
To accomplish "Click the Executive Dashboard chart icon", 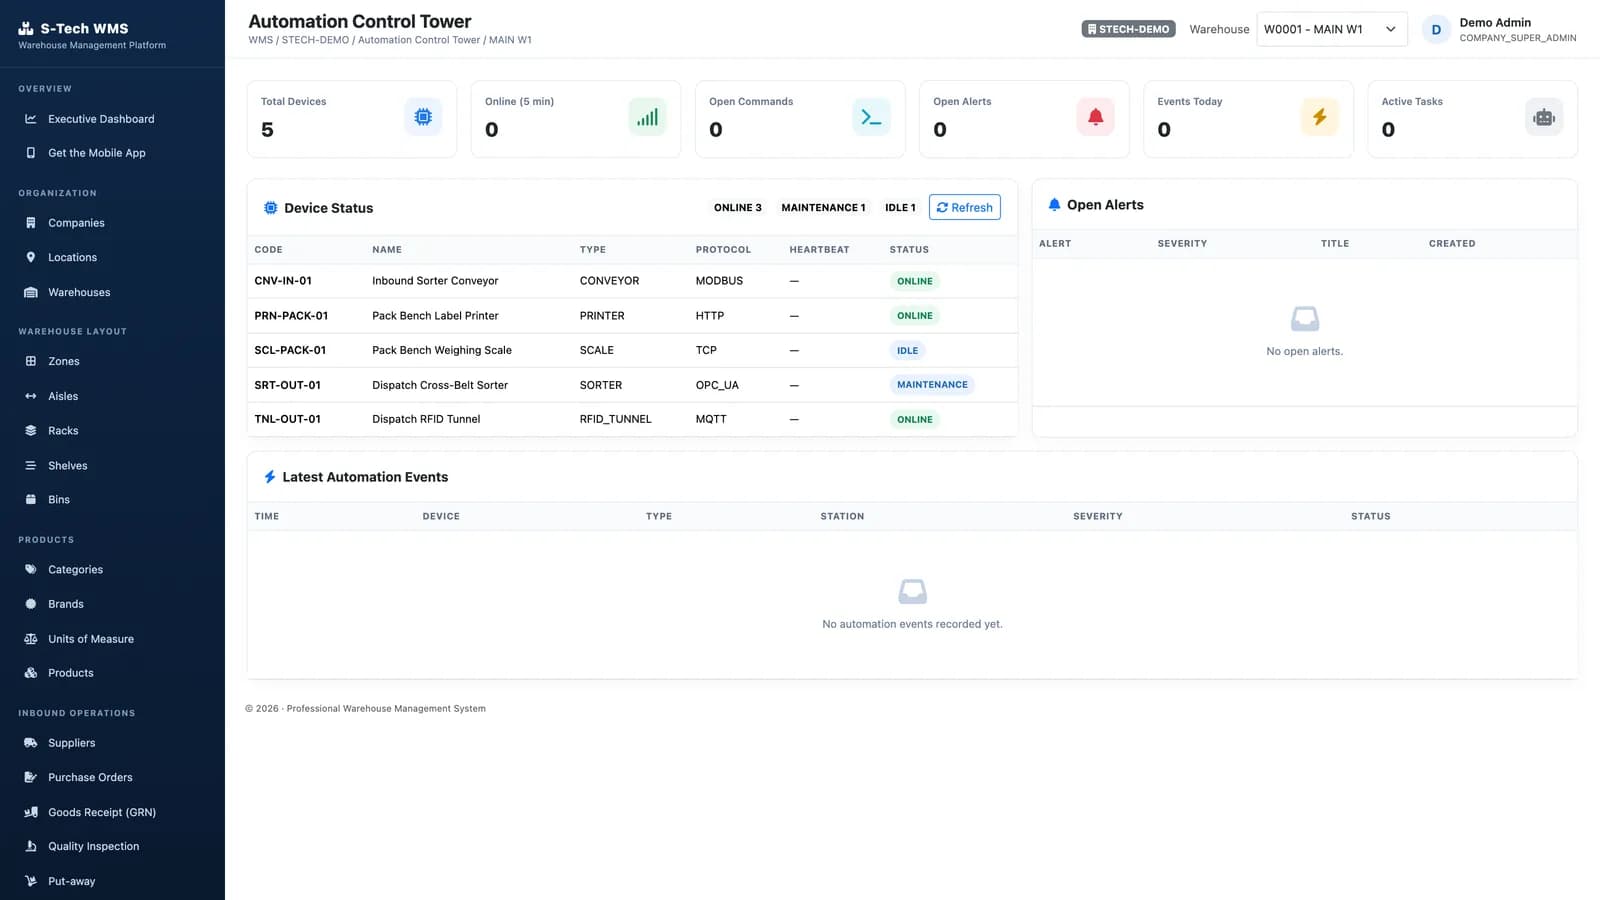I will pos(31,119).
